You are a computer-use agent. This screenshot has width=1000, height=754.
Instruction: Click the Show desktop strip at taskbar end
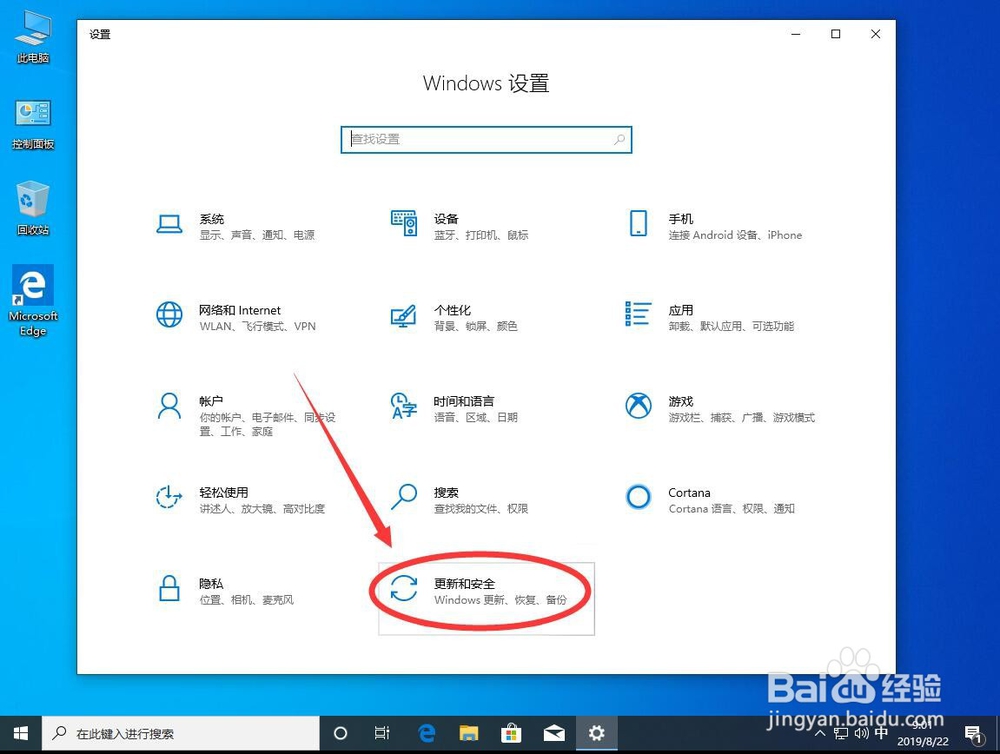click(x=997, y=734)
